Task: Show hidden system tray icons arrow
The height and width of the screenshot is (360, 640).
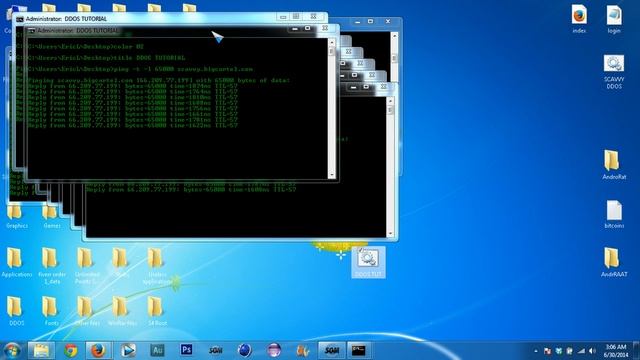Action: tap(536, 351)
